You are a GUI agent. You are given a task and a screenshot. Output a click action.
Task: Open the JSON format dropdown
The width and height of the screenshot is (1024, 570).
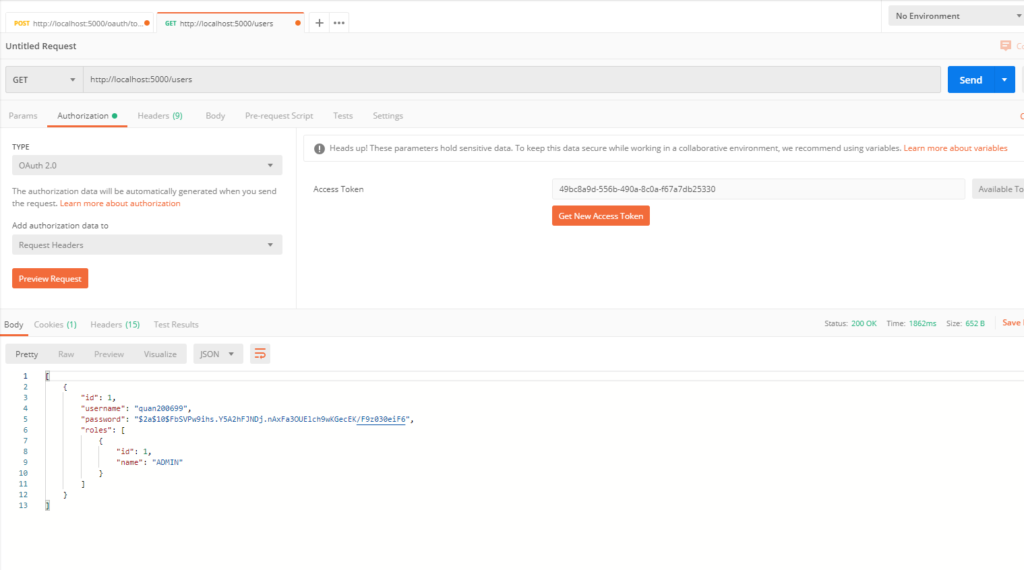tap(218, 354)
